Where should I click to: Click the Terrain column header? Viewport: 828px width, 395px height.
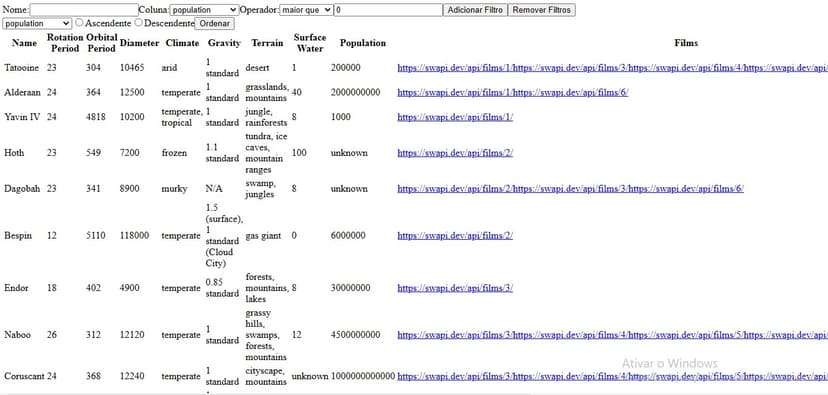point(267,43)
